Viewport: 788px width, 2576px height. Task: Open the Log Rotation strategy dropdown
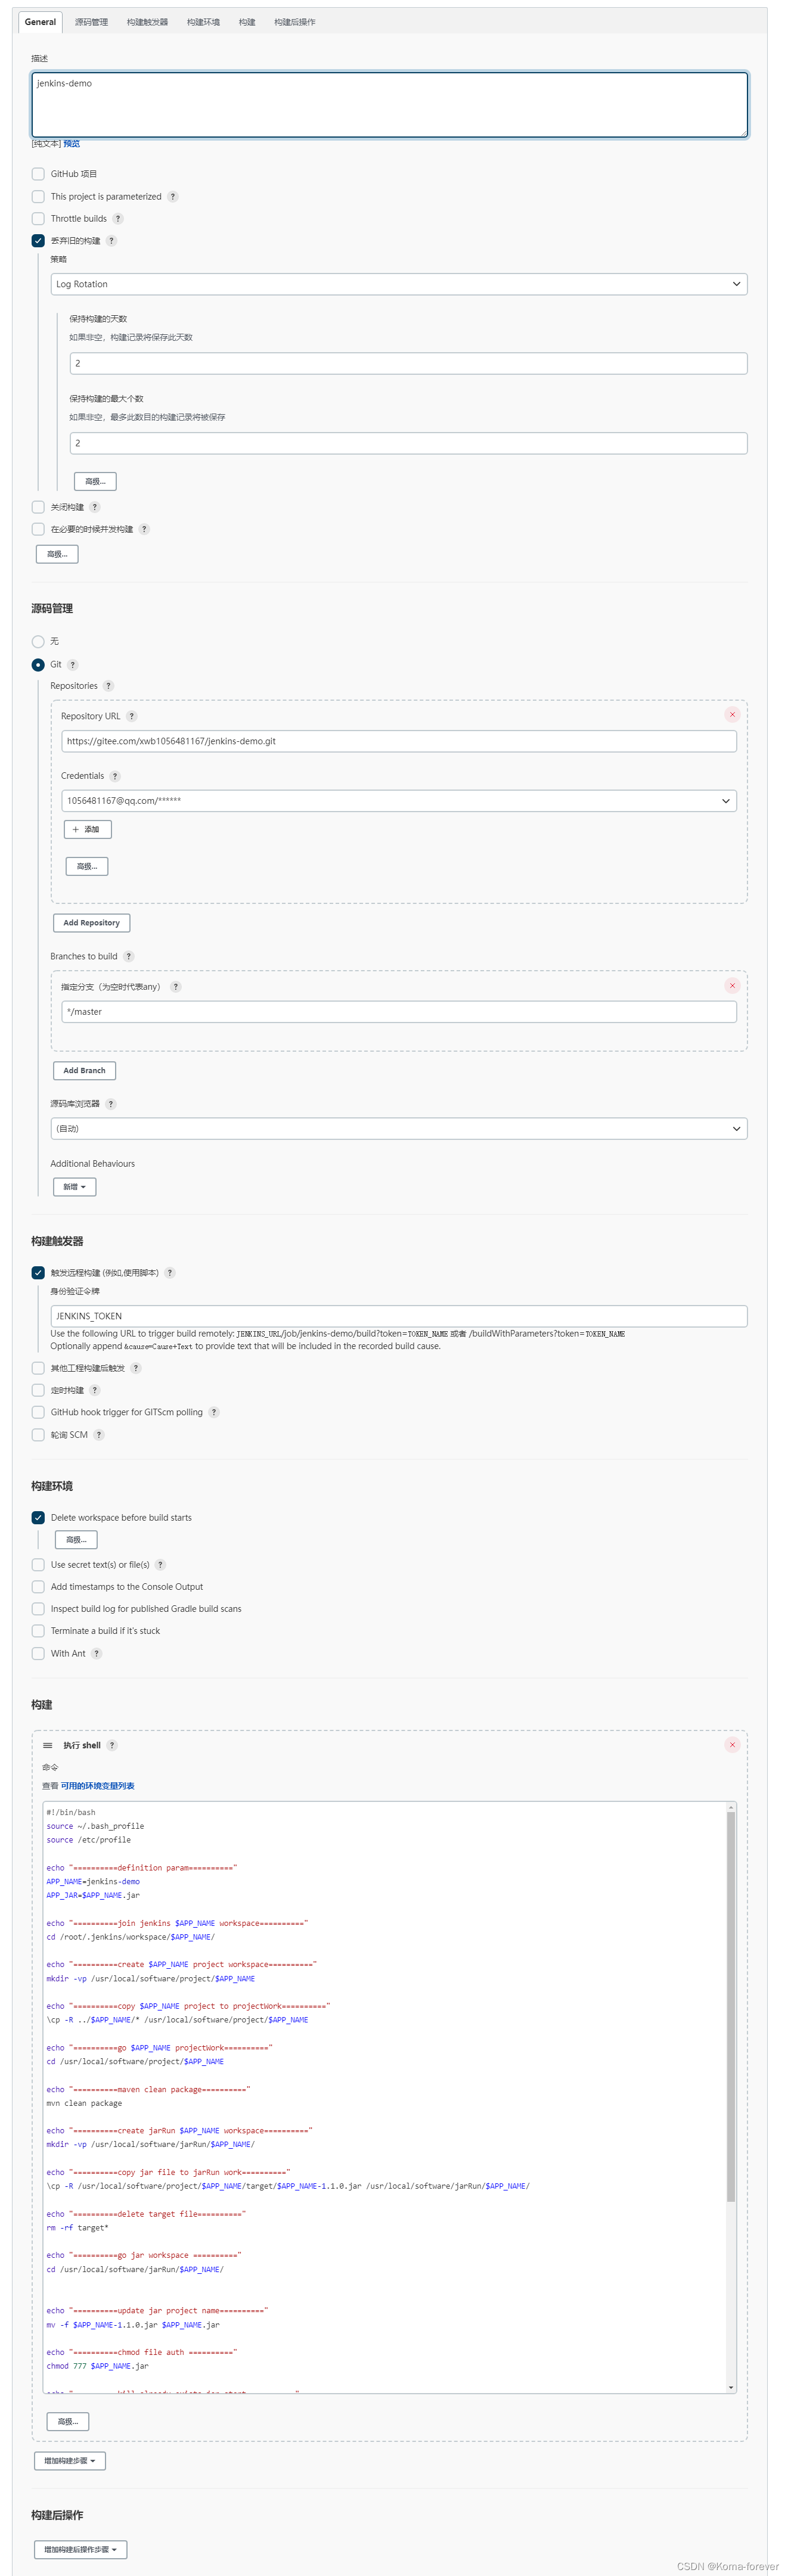(398, 284)
